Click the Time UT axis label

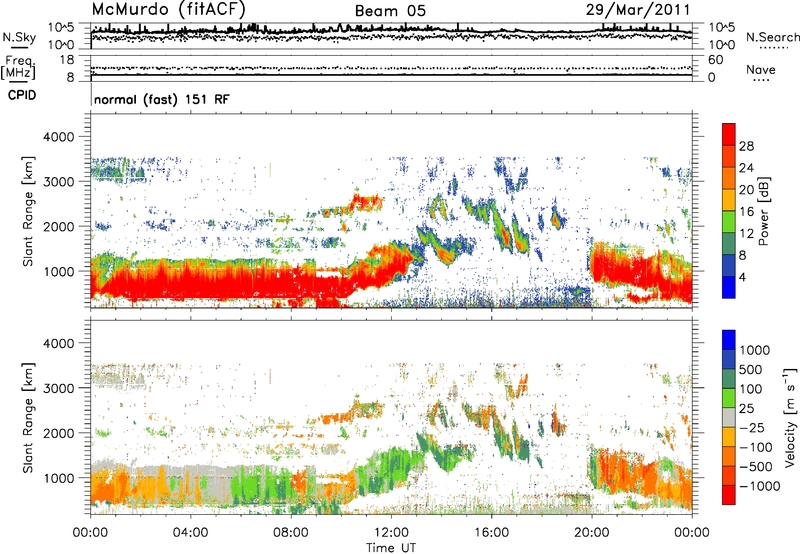pos(391,548)
